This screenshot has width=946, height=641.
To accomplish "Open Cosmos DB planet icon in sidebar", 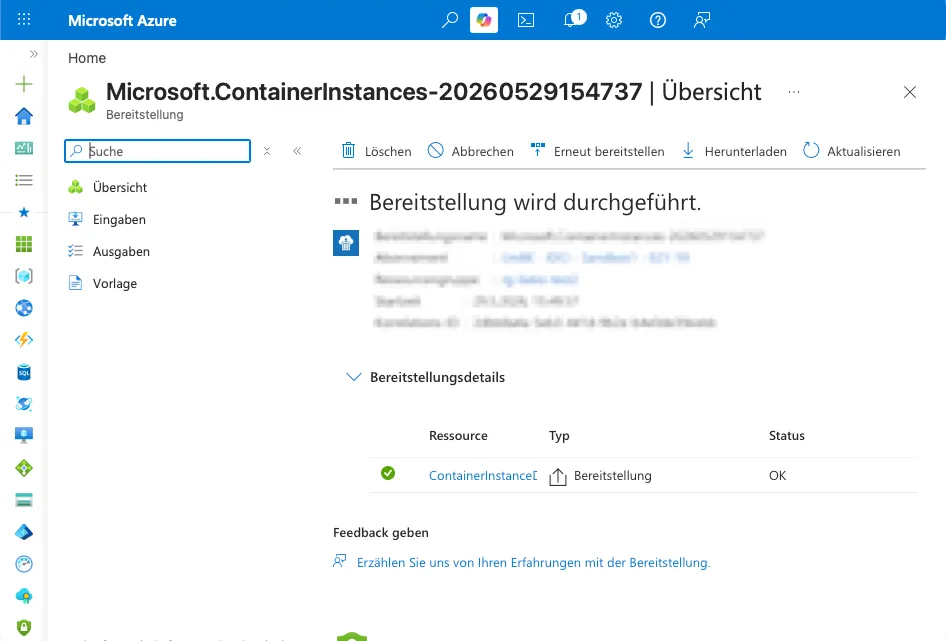I will [24, 404].
